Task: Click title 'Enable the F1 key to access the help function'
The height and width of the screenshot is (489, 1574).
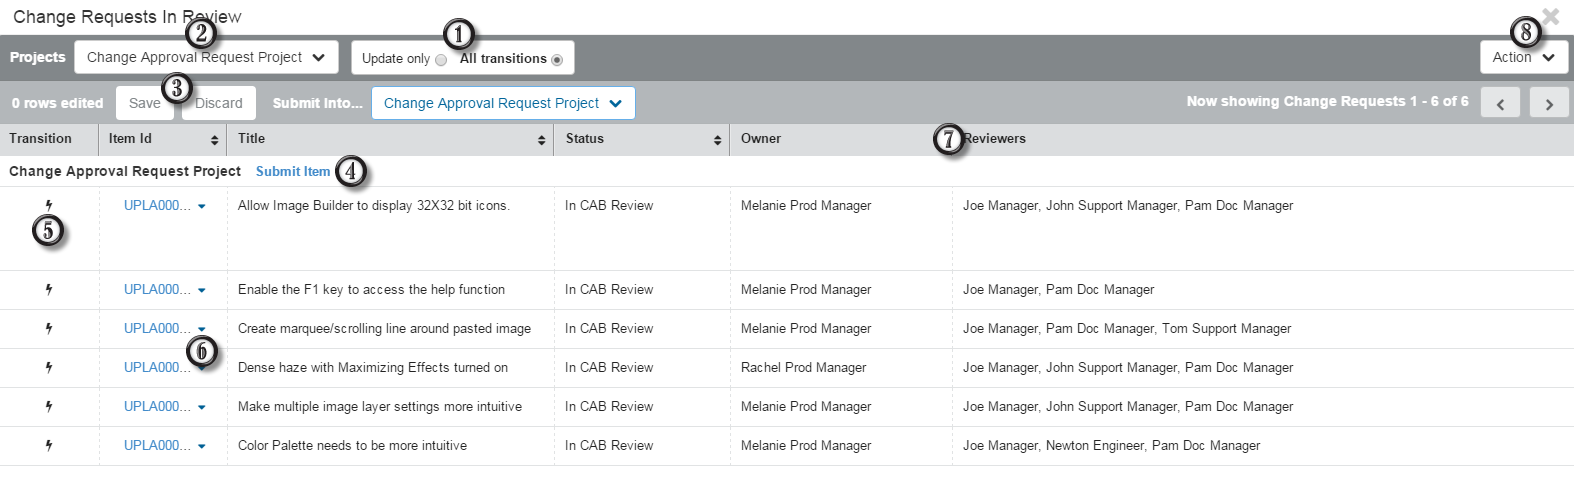Action: [x=371, y=289]
